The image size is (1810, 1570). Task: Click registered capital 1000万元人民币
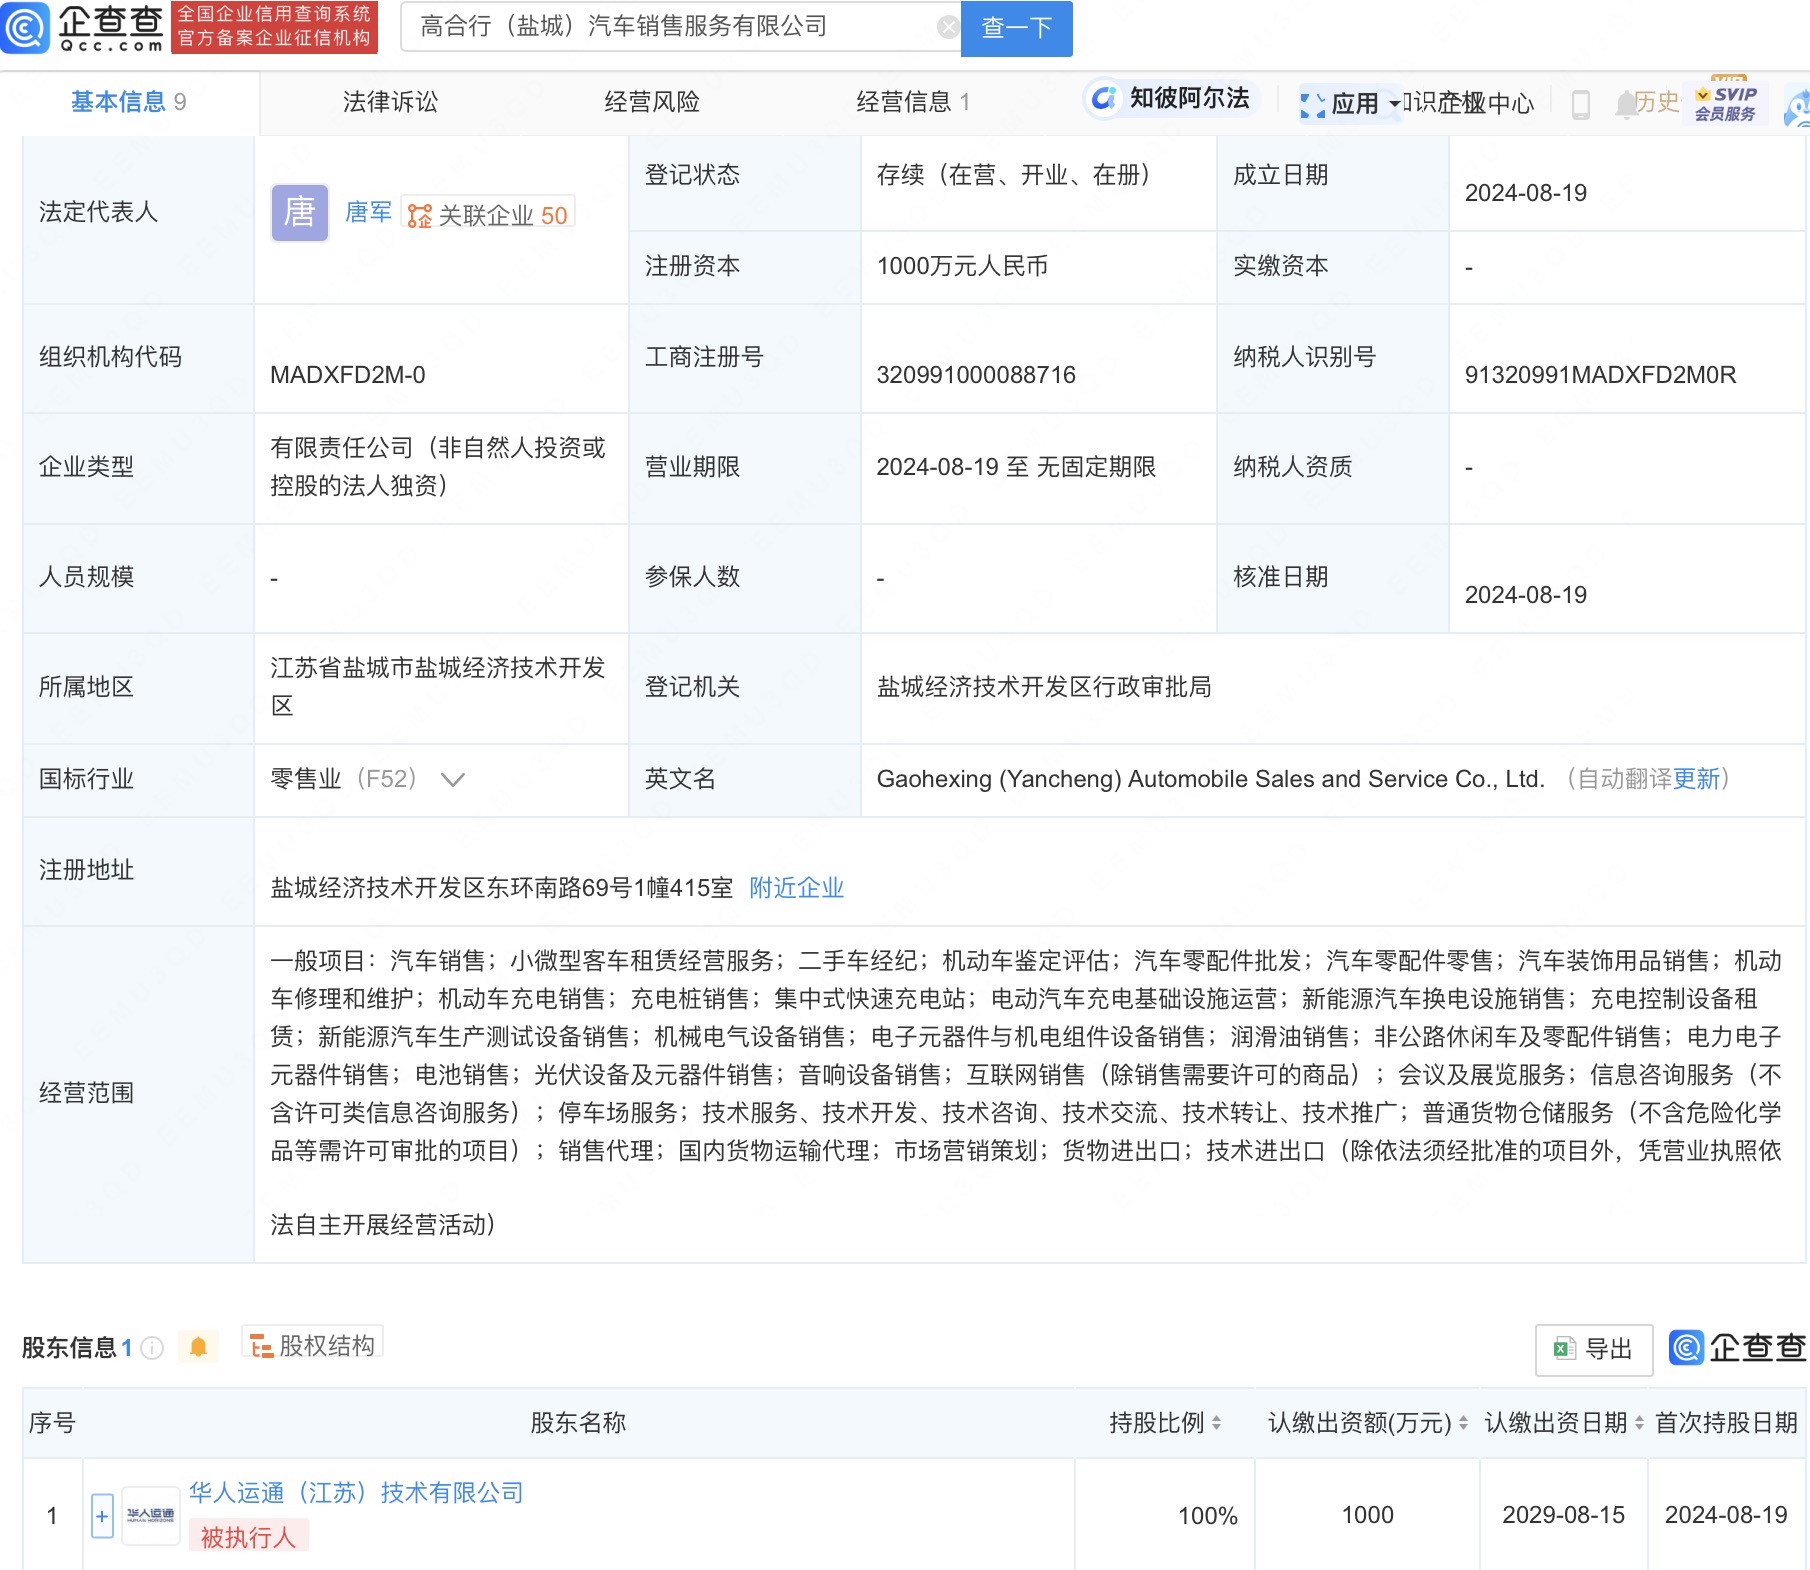(962, 266)
